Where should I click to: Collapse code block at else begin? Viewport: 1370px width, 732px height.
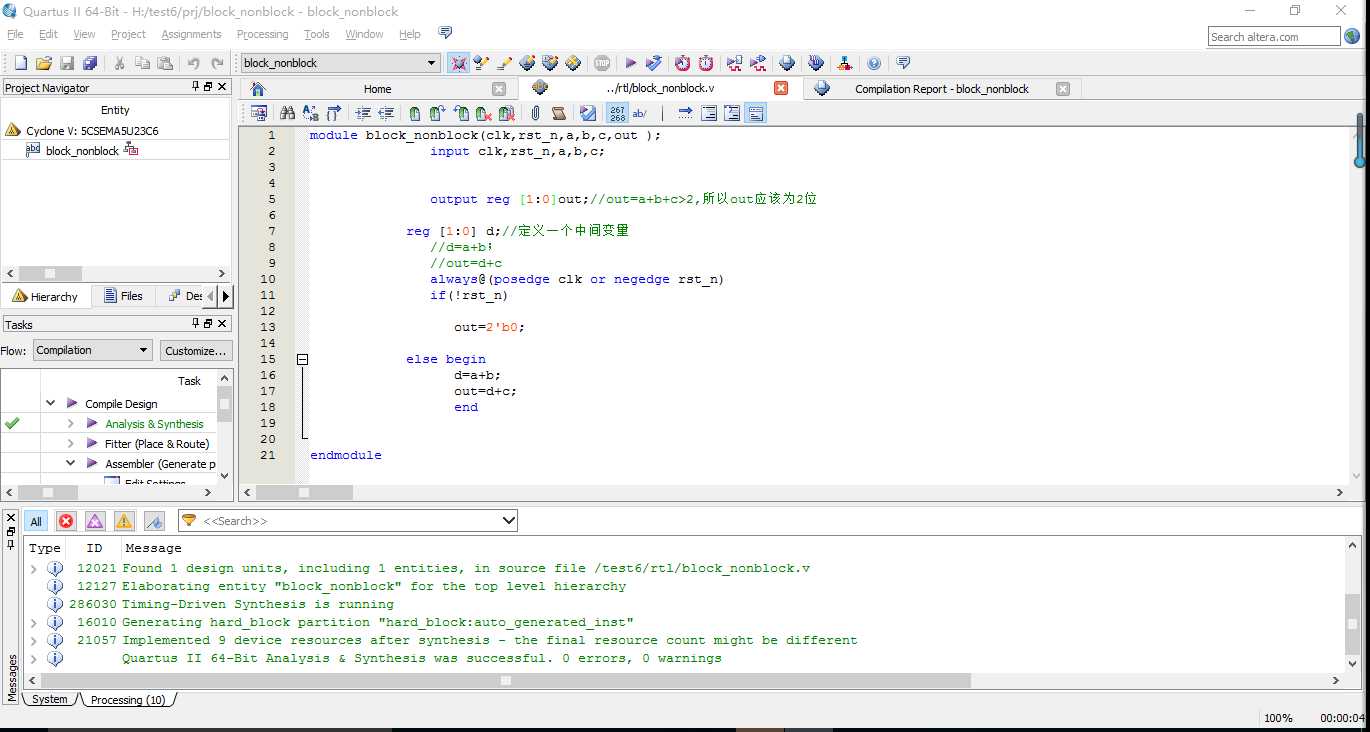302,359
